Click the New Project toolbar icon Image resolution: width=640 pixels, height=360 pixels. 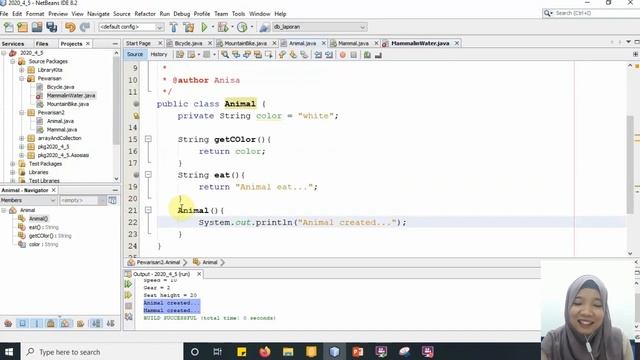22,27
